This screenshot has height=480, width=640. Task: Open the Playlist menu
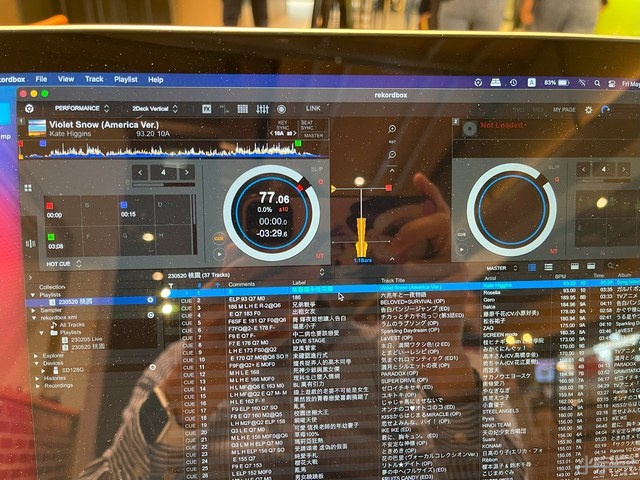[125, 79]
